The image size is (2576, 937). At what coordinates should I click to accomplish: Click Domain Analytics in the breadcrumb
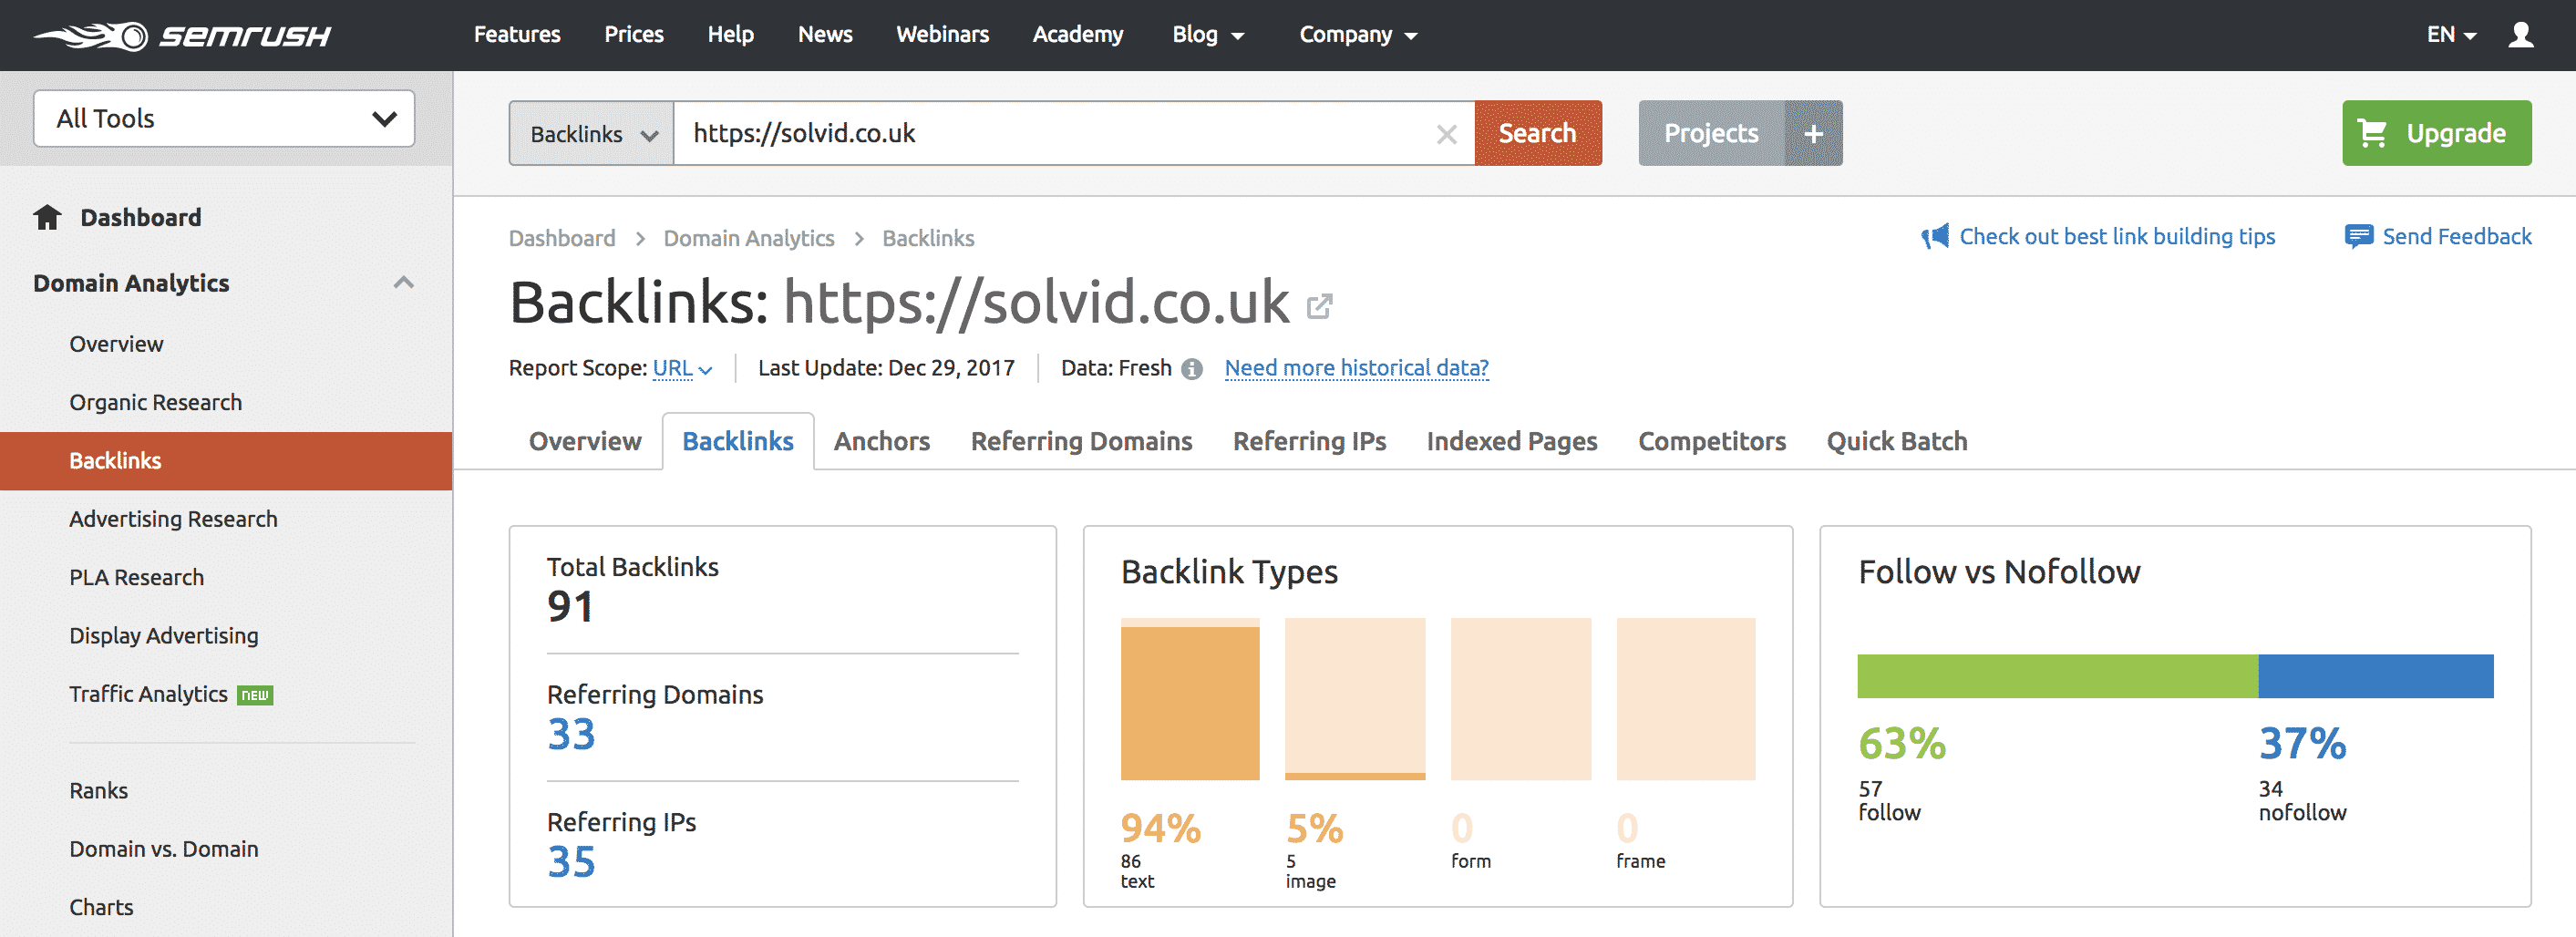point(749,238)
